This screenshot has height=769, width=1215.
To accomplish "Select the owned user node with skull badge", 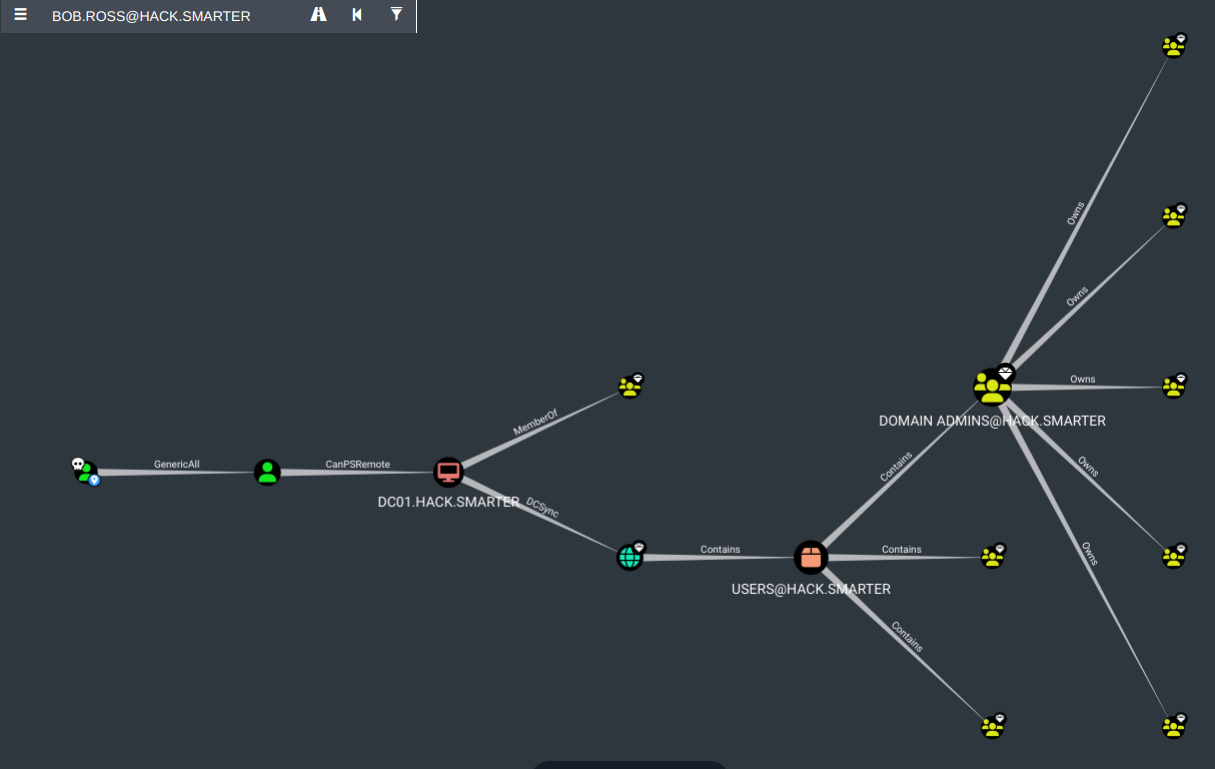I will pos(87,472).
